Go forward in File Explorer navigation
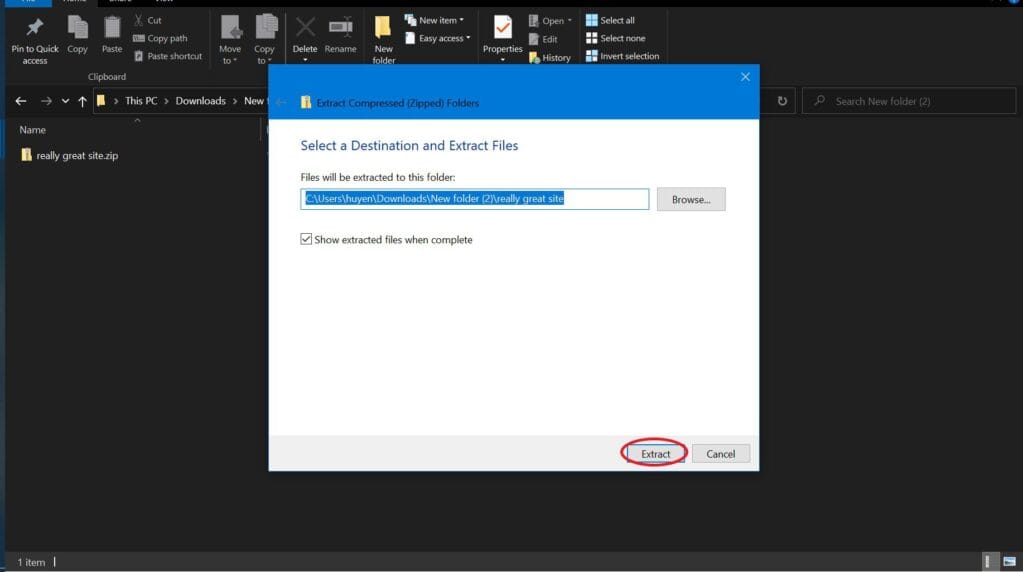The height and width of the screenshot is (572, 1023). 46,101
